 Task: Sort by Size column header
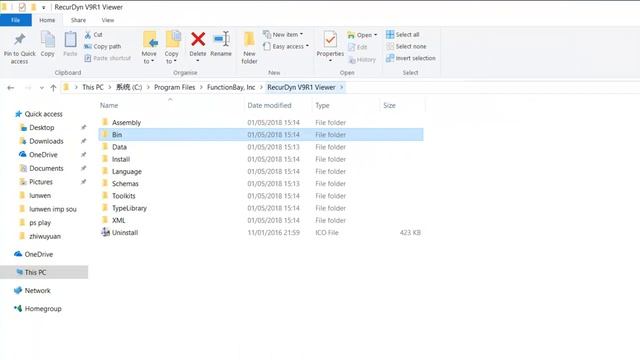tap(389, 105)
